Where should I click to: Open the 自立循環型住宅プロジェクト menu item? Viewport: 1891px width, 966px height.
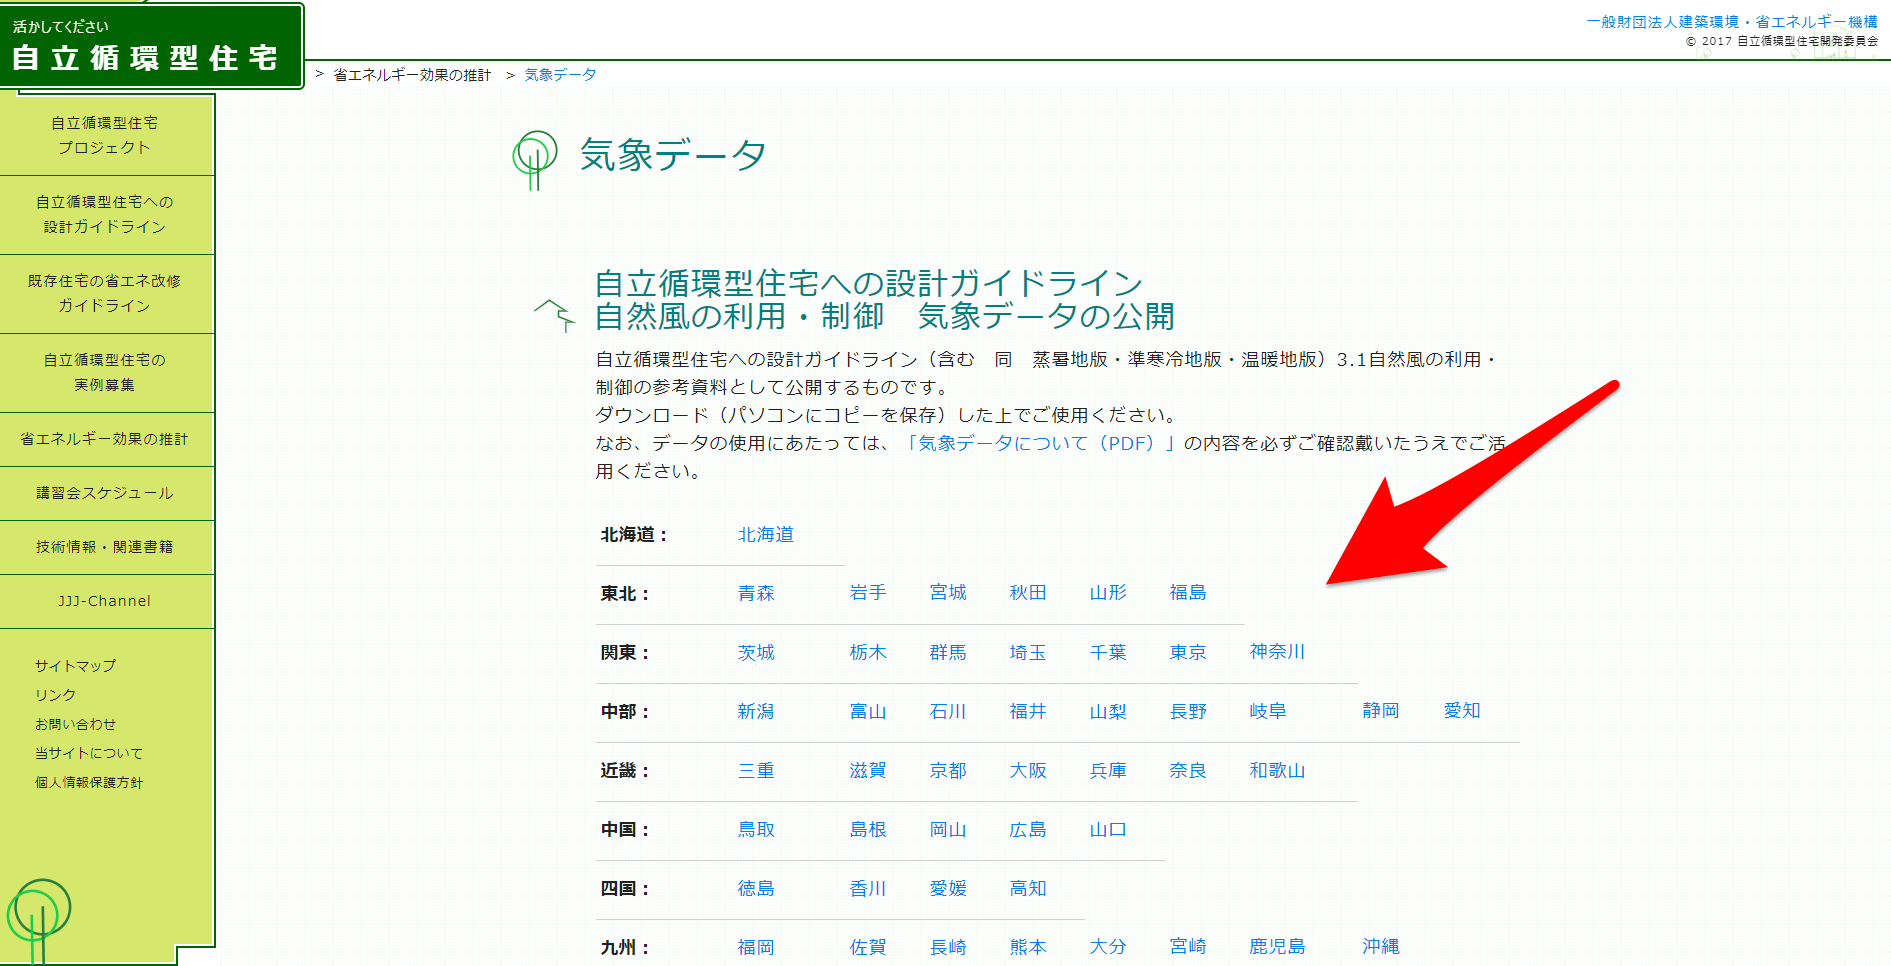[105, 135]
